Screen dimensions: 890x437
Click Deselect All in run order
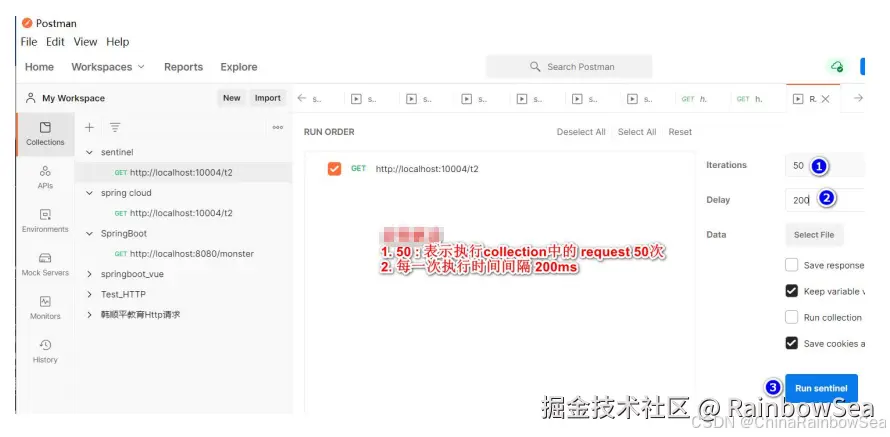581,132
